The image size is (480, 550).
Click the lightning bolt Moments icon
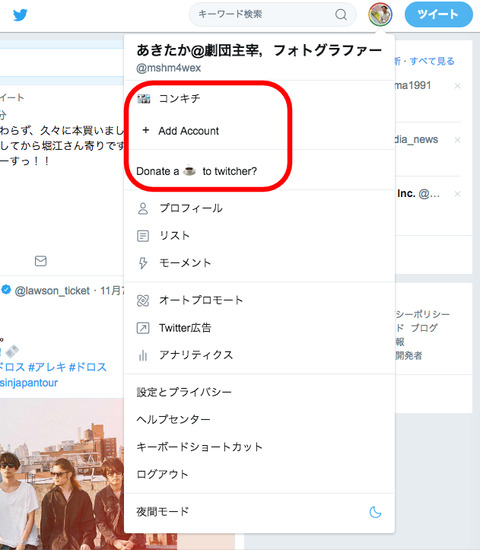click(143, 263)
